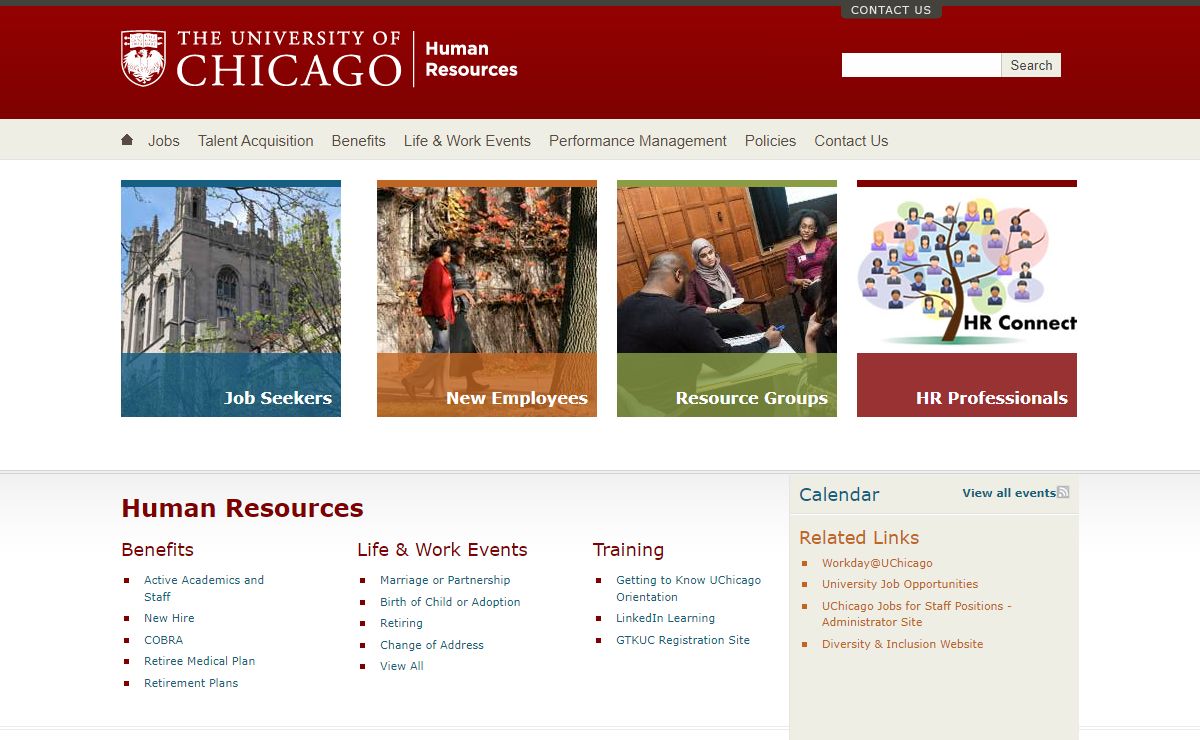
Task: Click the Human Resources header title
Action: (x=471, y=59)
